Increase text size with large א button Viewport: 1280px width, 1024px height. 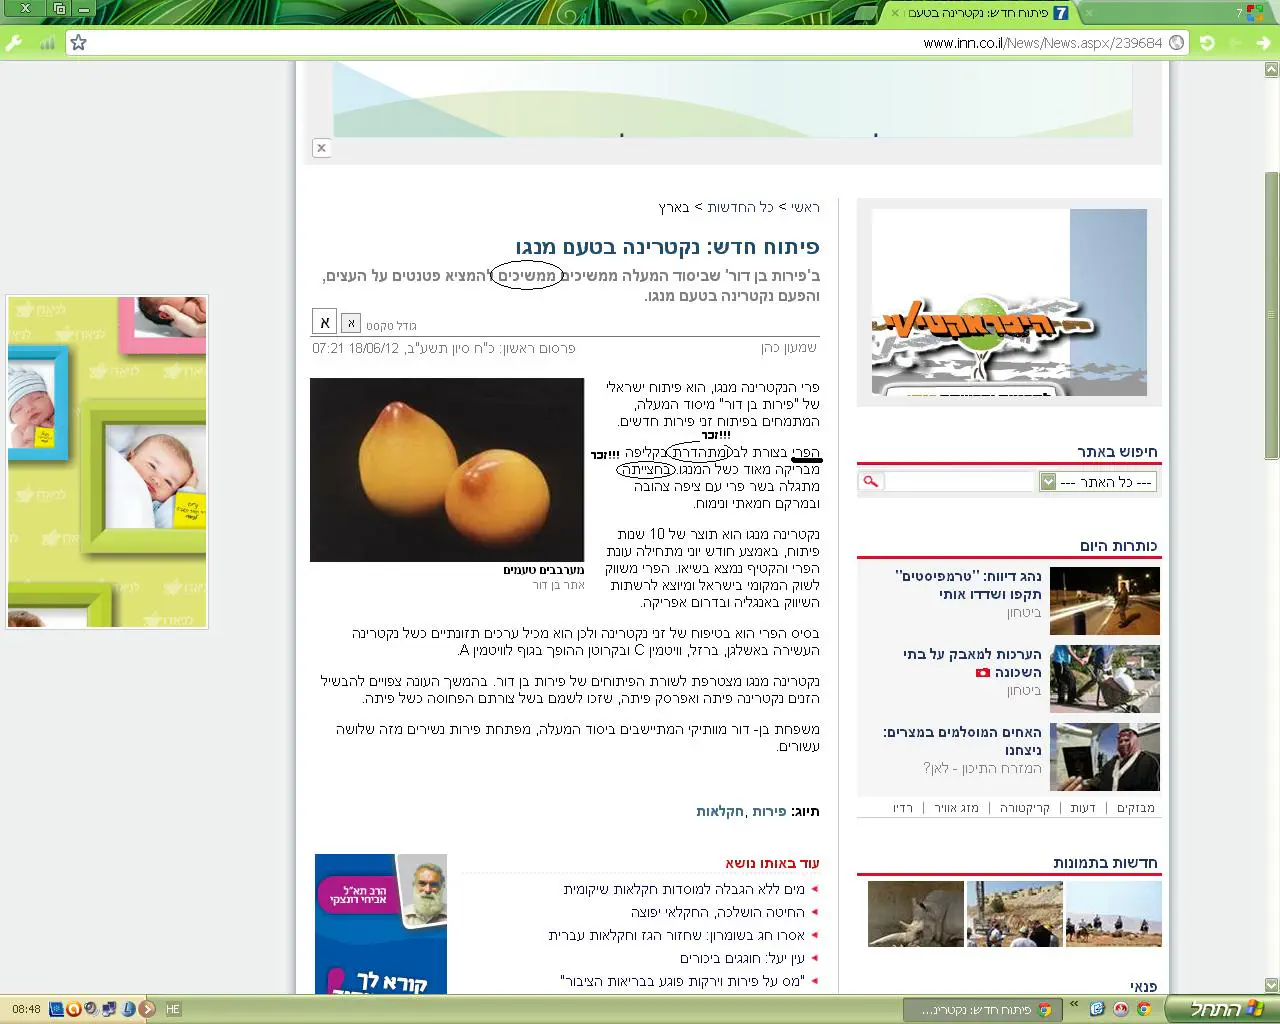point(324,322)
